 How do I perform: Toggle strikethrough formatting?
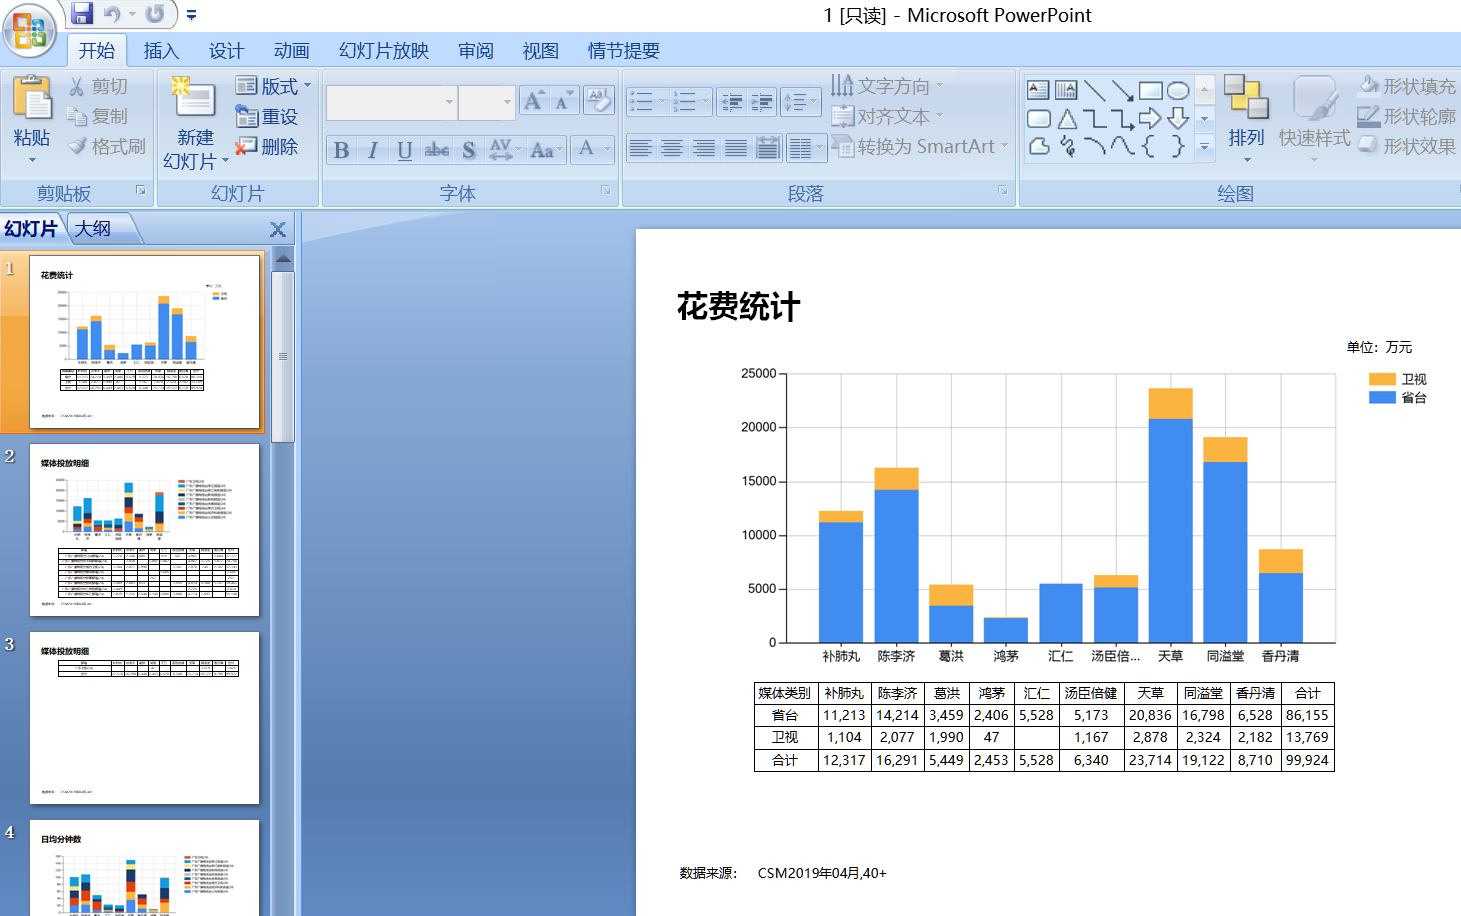tap(437, 150)
